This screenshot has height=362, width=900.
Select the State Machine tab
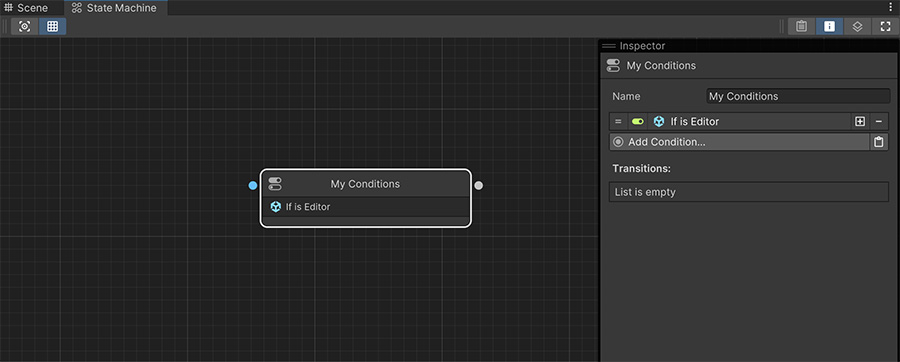click(x=114, y=8)
